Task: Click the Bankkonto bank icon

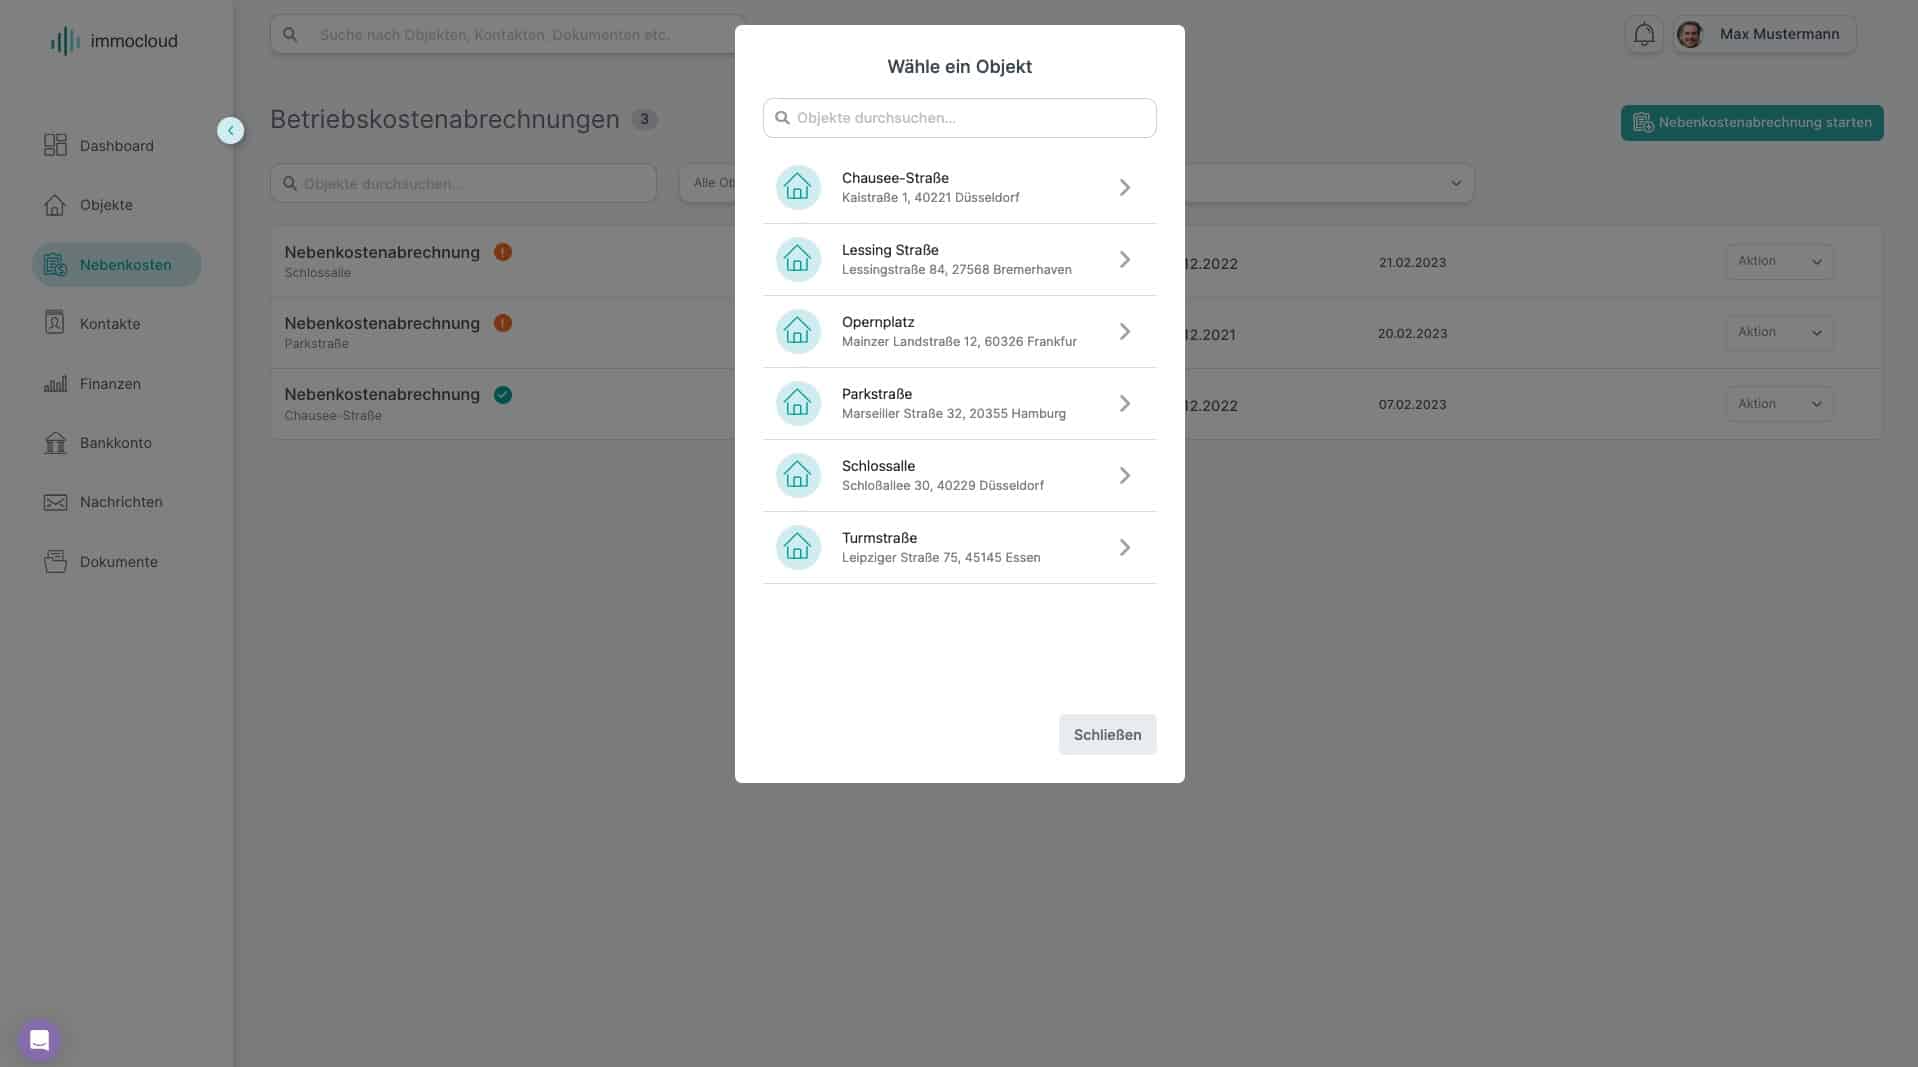Action: [55, 443]
